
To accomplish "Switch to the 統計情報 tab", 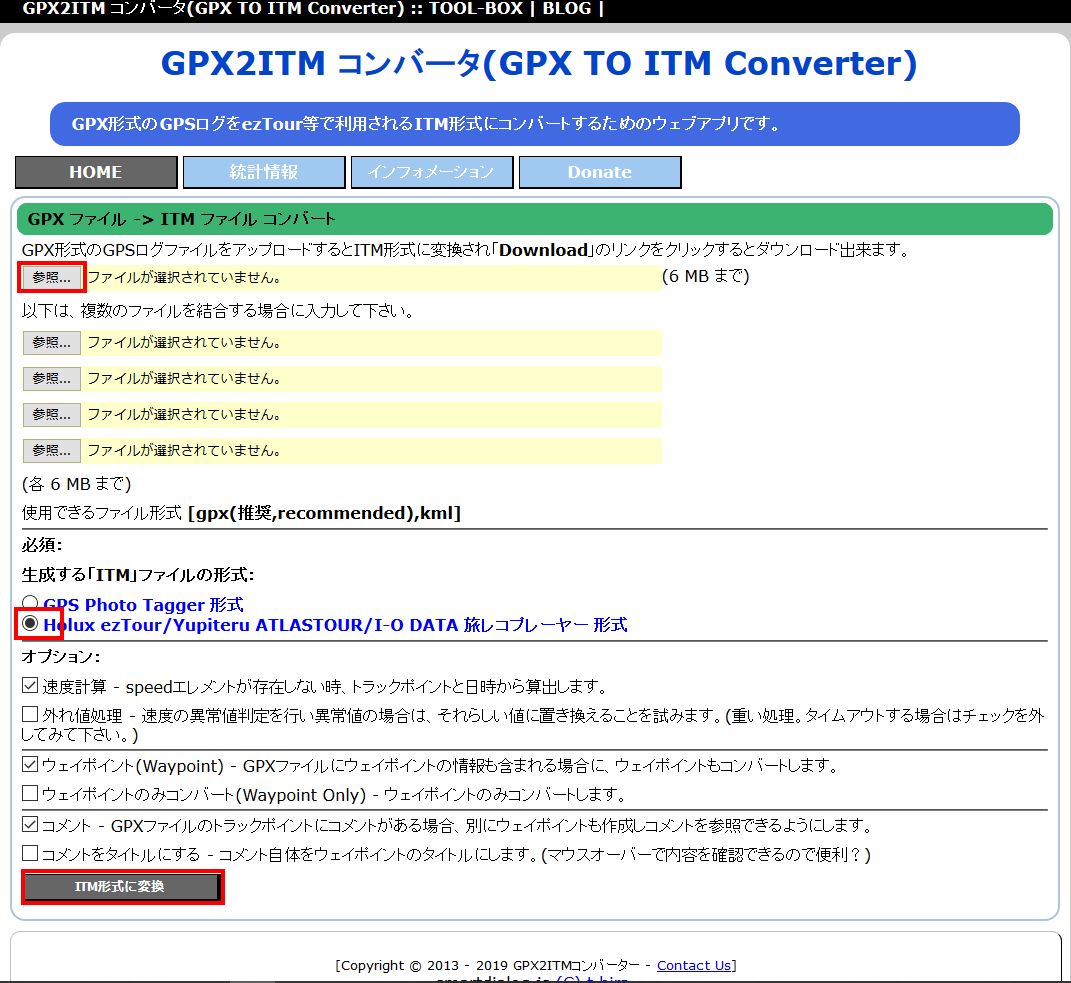I will coord(264,172).
